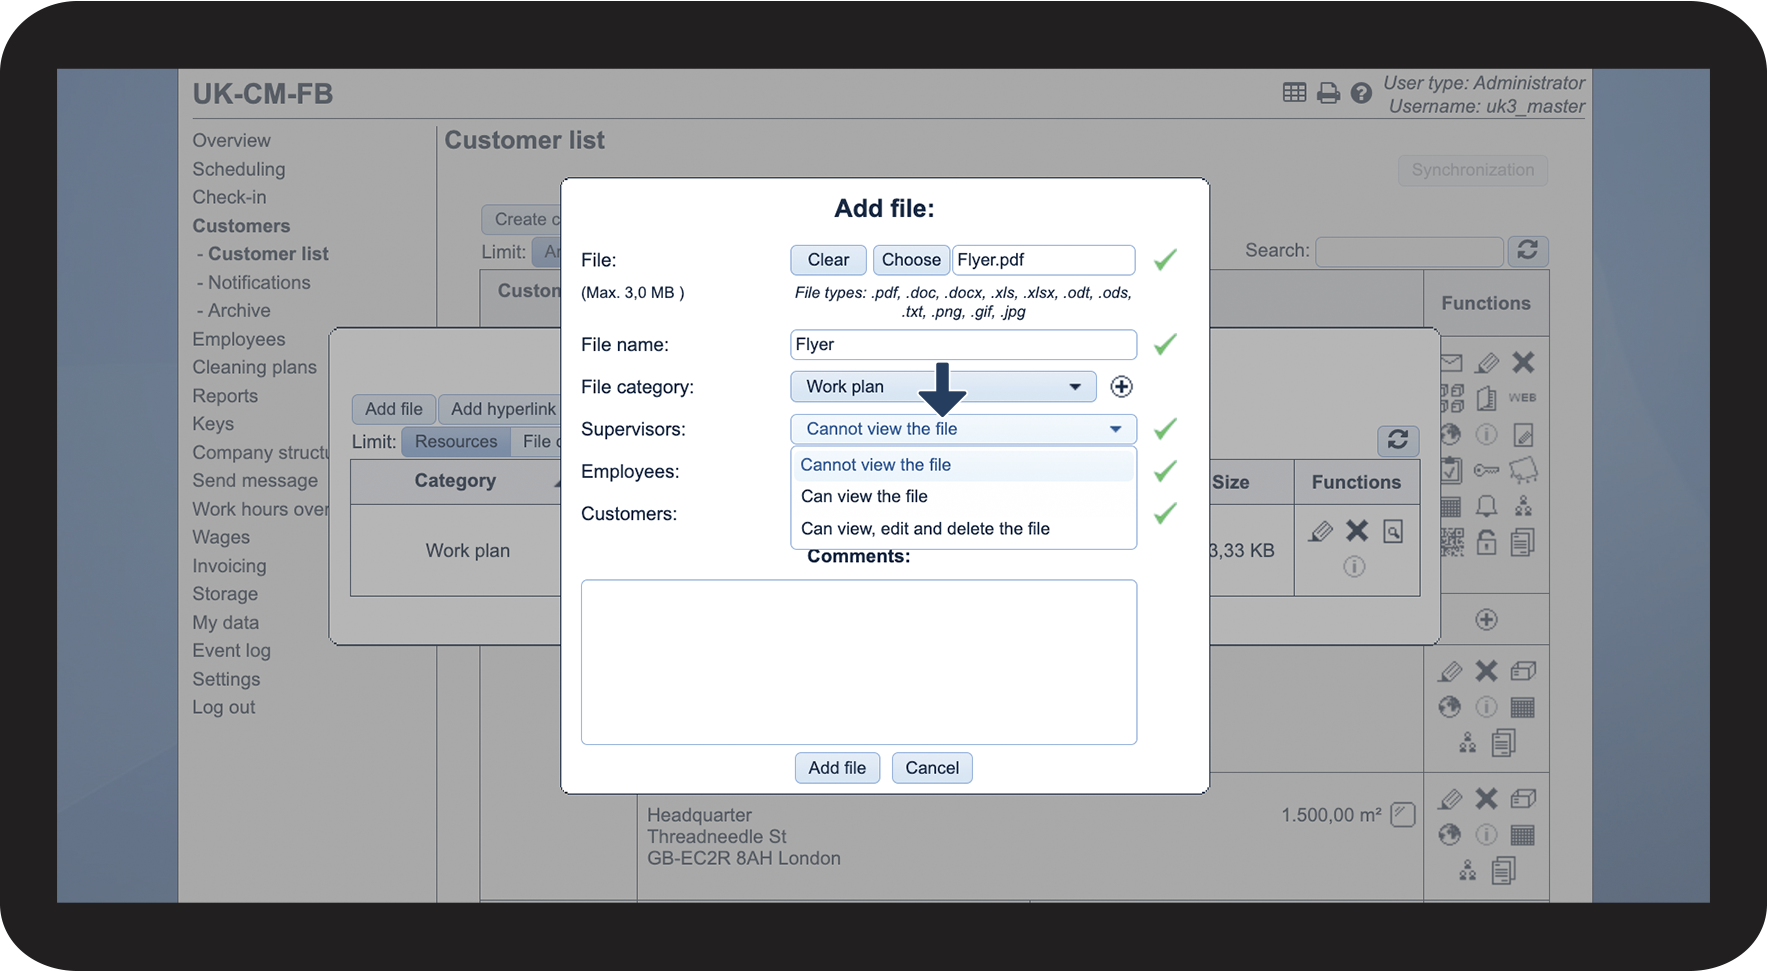Click Log out in the sidebar
This screenshot has height=971, width=1767.
click(x=224, y=708)
